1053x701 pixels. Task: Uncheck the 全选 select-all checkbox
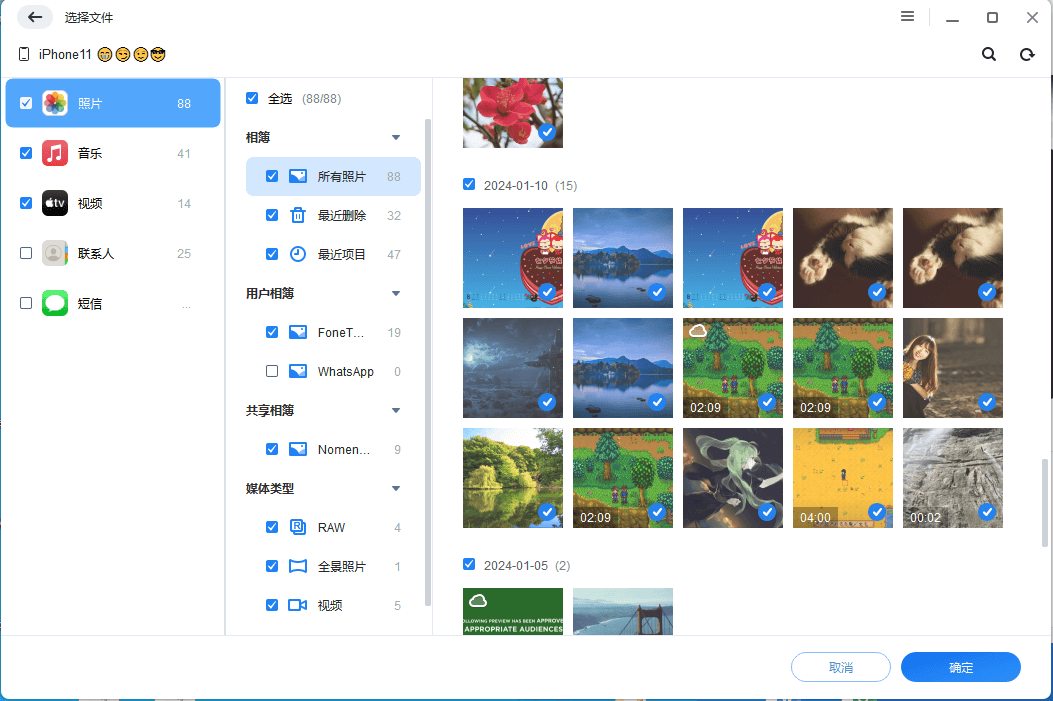(252, 98)
